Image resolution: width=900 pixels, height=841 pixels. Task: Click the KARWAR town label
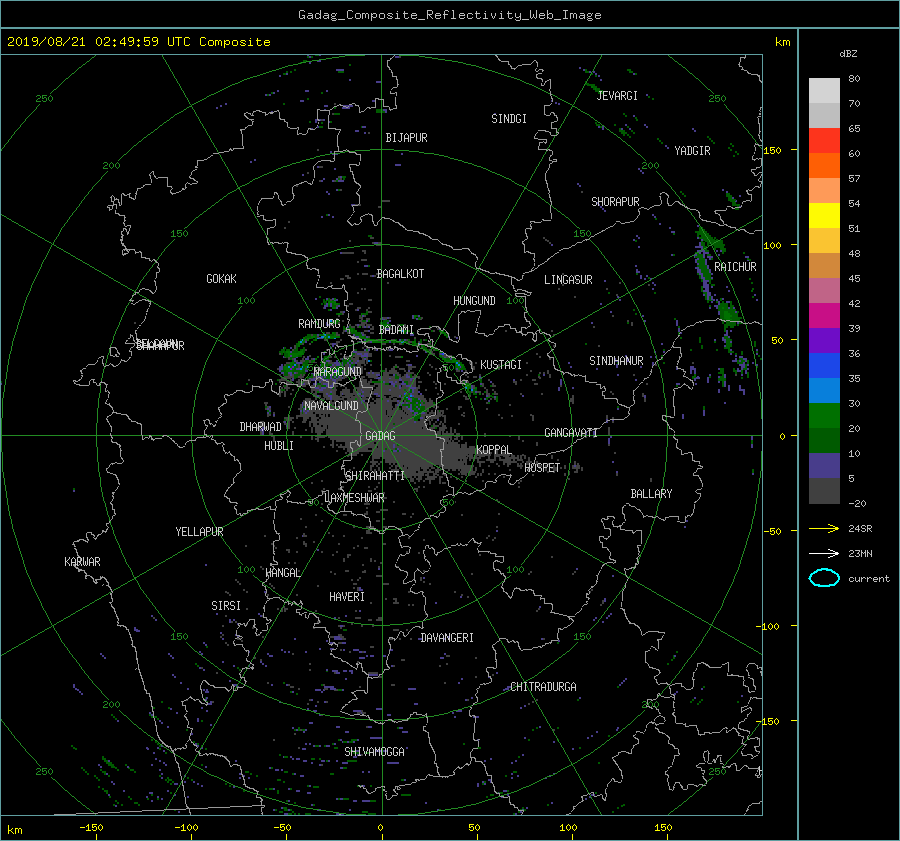[82, 561]
